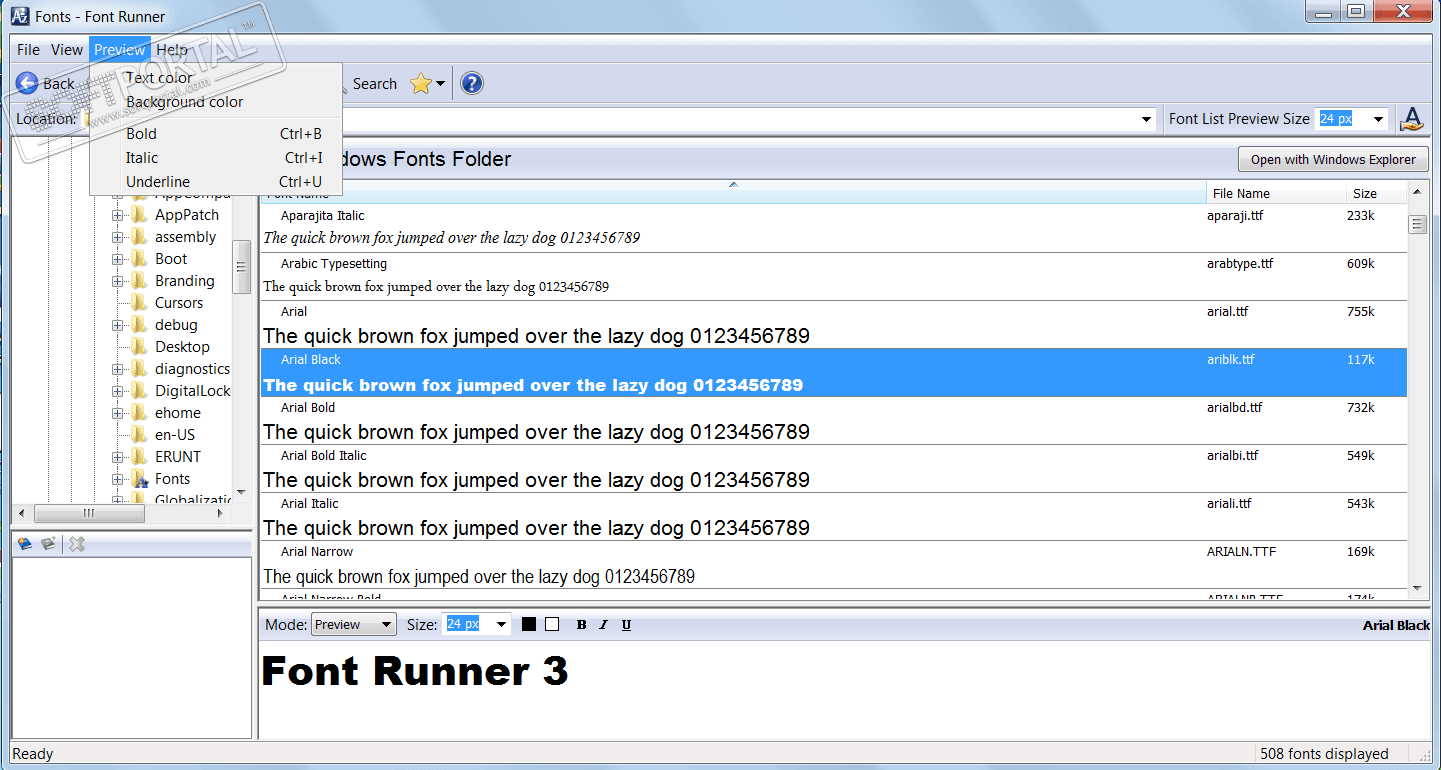Select Italic in the Preview menu

point(216,158)
